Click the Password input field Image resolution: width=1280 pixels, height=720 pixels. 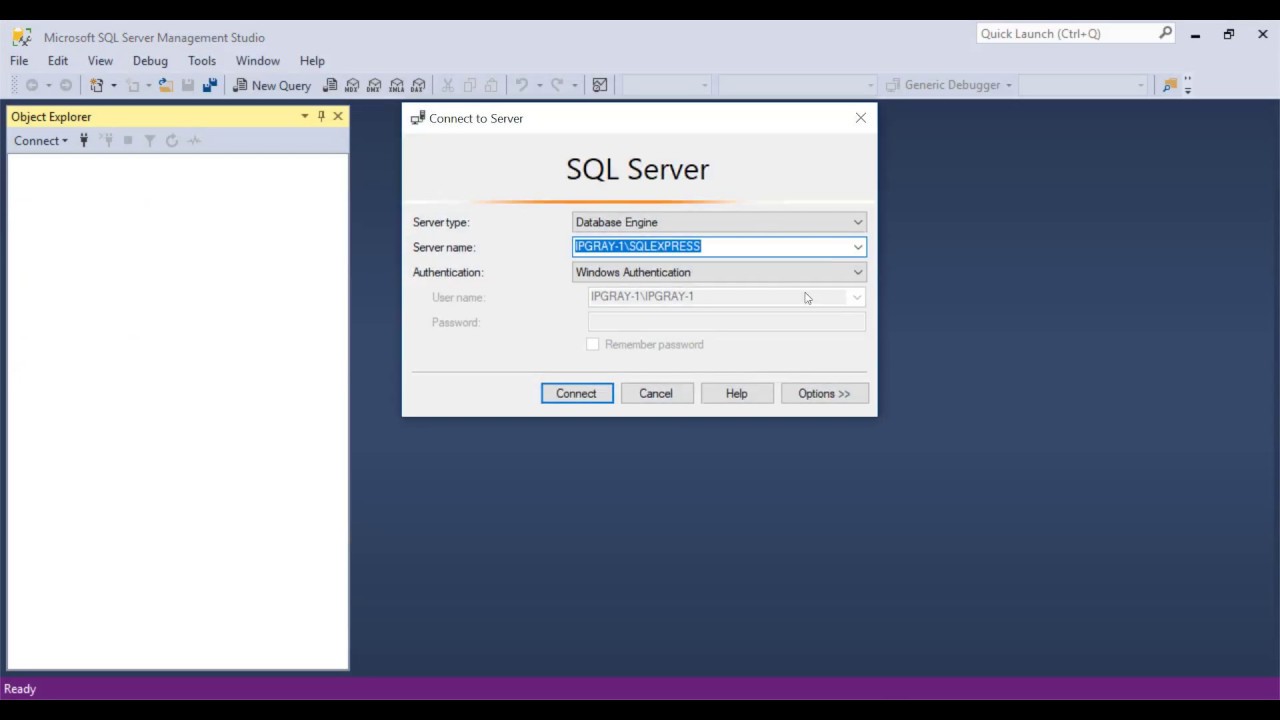click(727, 322)
